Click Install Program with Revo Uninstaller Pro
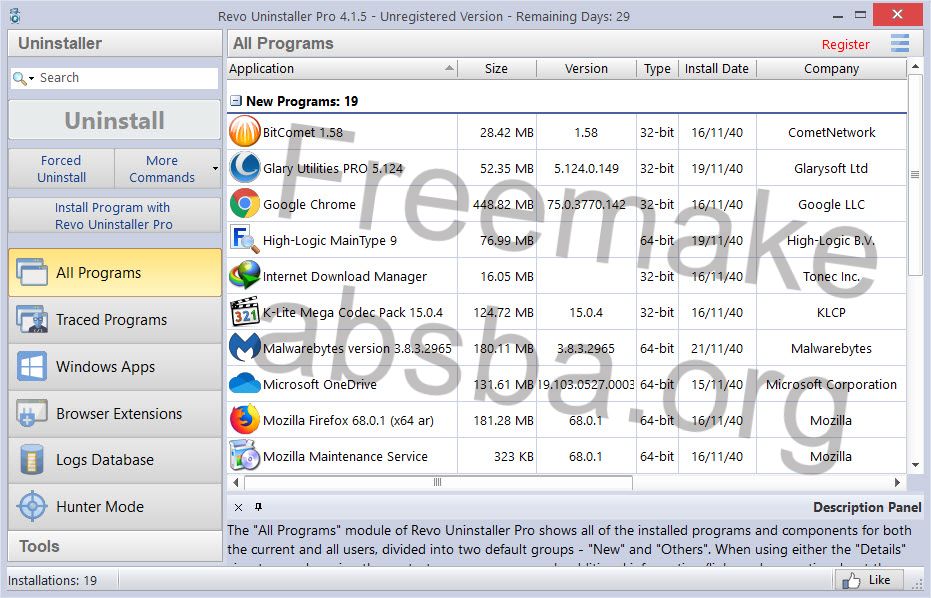This screenshot has height=598, width=931. [x=115, y=216]
